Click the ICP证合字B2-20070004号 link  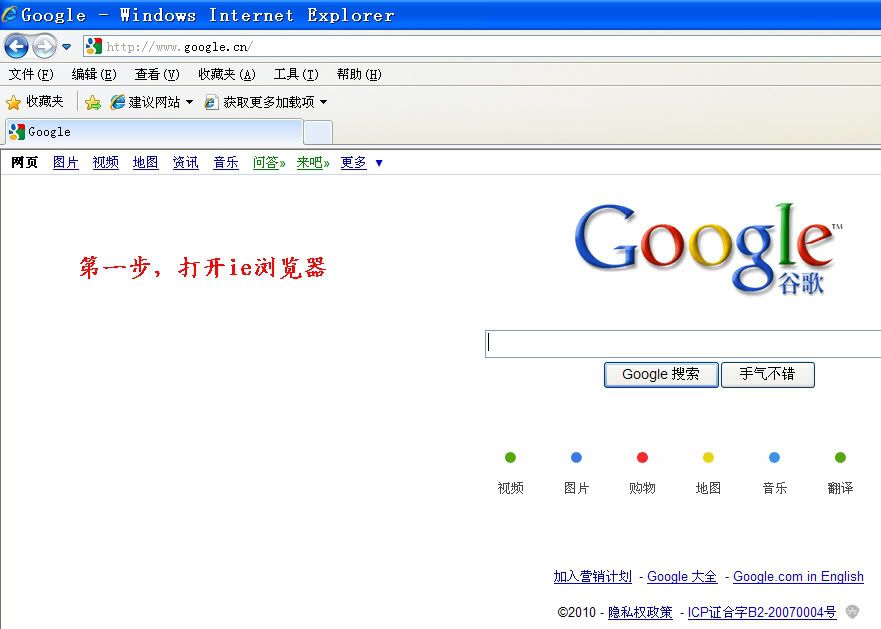762,612
